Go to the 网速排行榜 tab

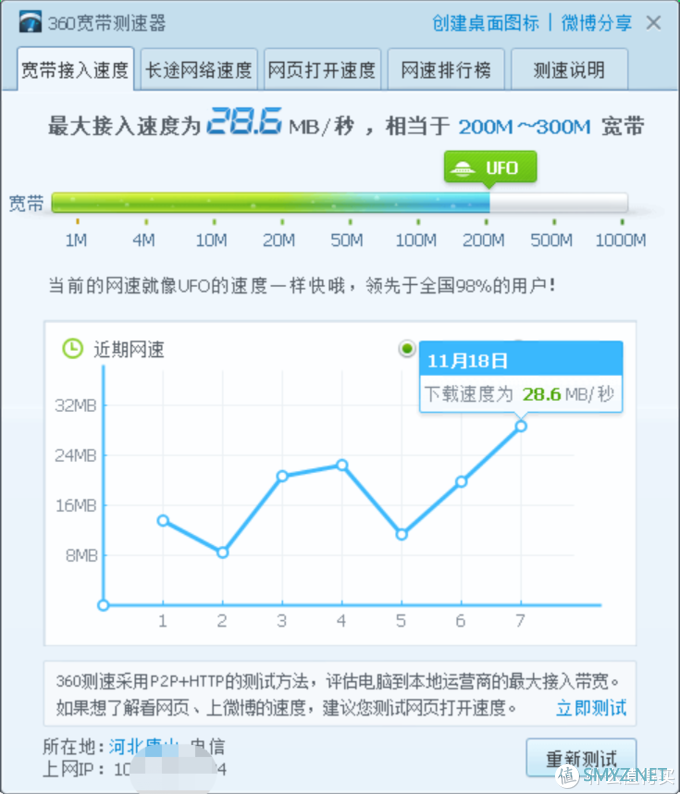[x=446, y=69]
